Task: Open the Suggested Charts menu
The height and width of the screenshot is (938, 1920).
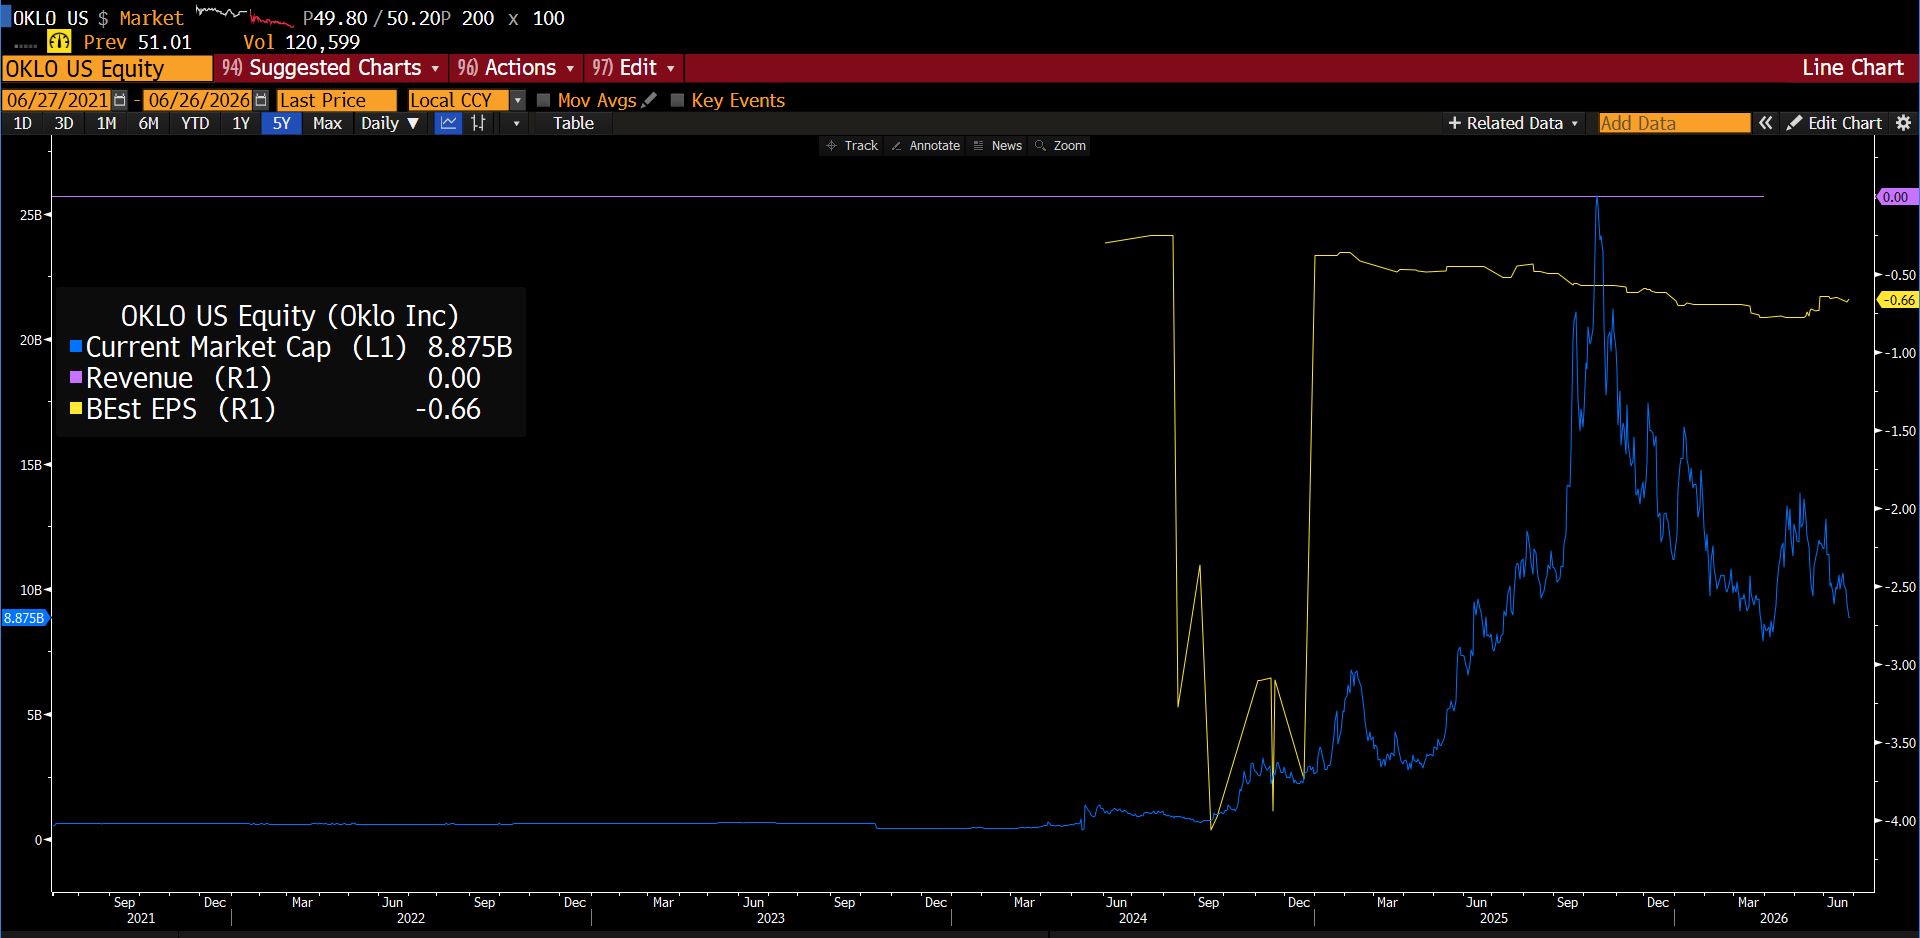Action: [331, 68]
